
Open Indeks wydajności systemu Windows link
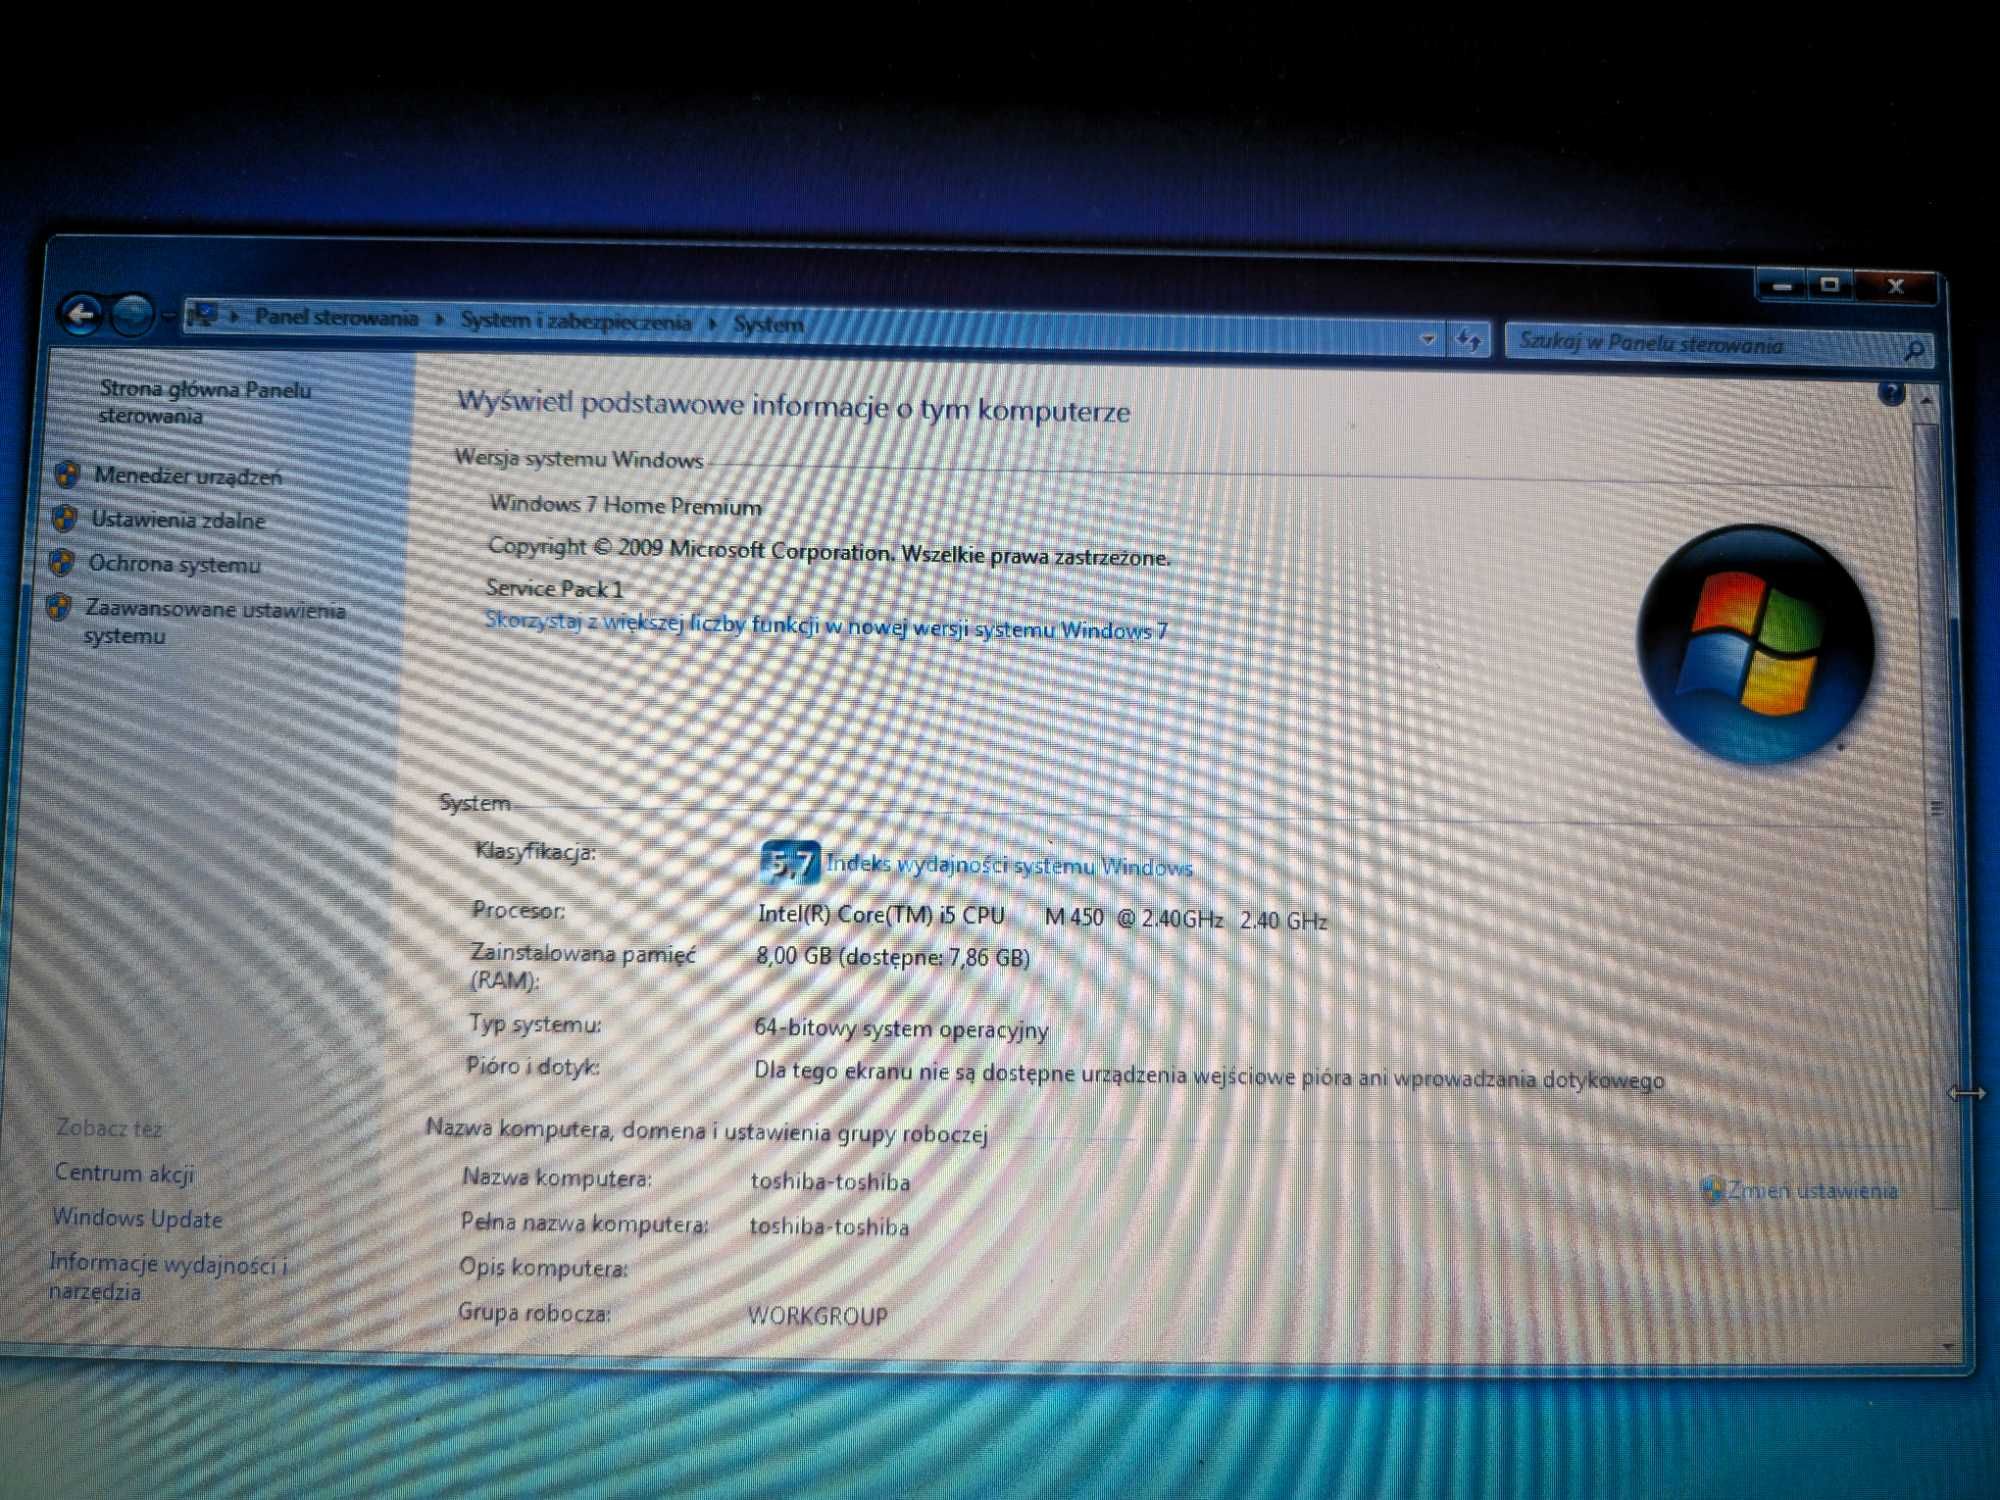1009,865
